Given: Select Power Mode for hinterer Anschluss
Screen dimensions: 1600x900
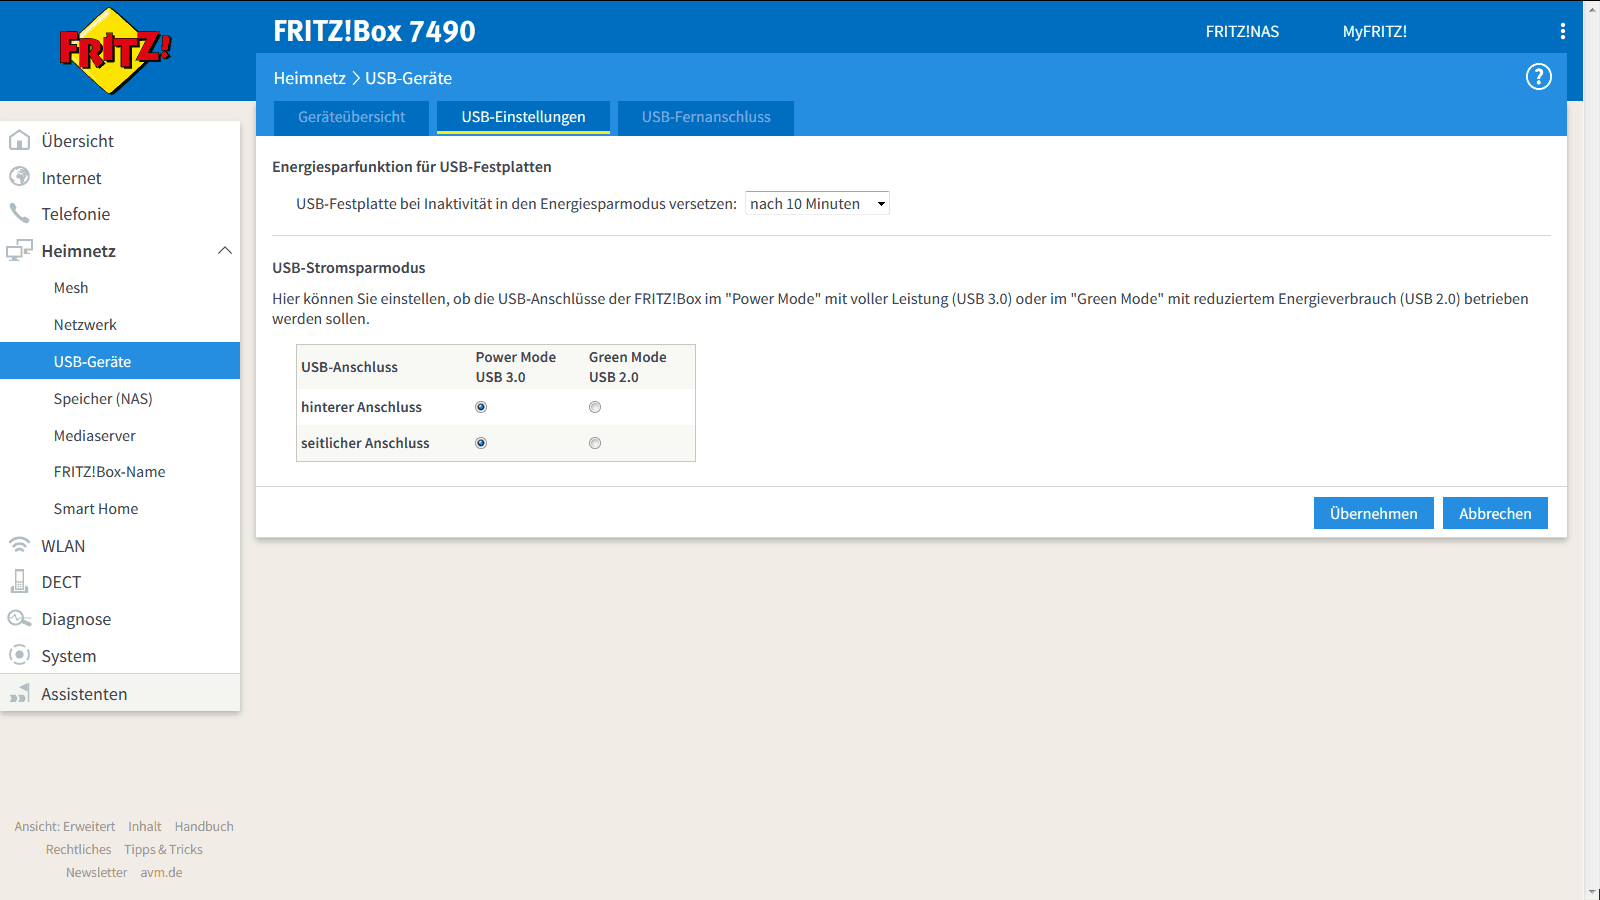Looking at the screenshot, I should click(x=481, y=407).
